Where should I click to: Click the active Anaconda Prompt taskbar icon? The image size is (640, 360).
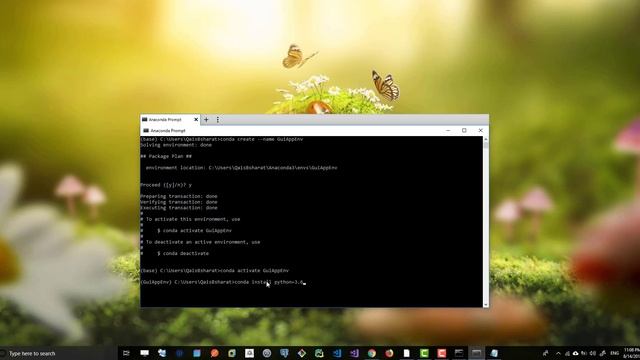[x=476, y=353]
